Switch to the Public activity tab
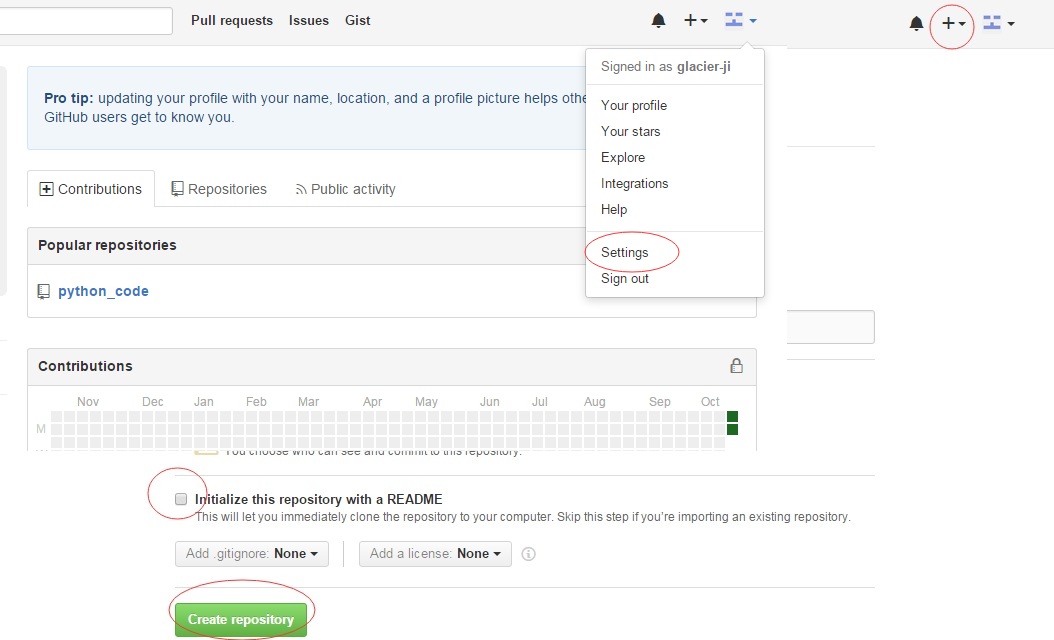This screenshot has height=640, width=1054. 345,189
